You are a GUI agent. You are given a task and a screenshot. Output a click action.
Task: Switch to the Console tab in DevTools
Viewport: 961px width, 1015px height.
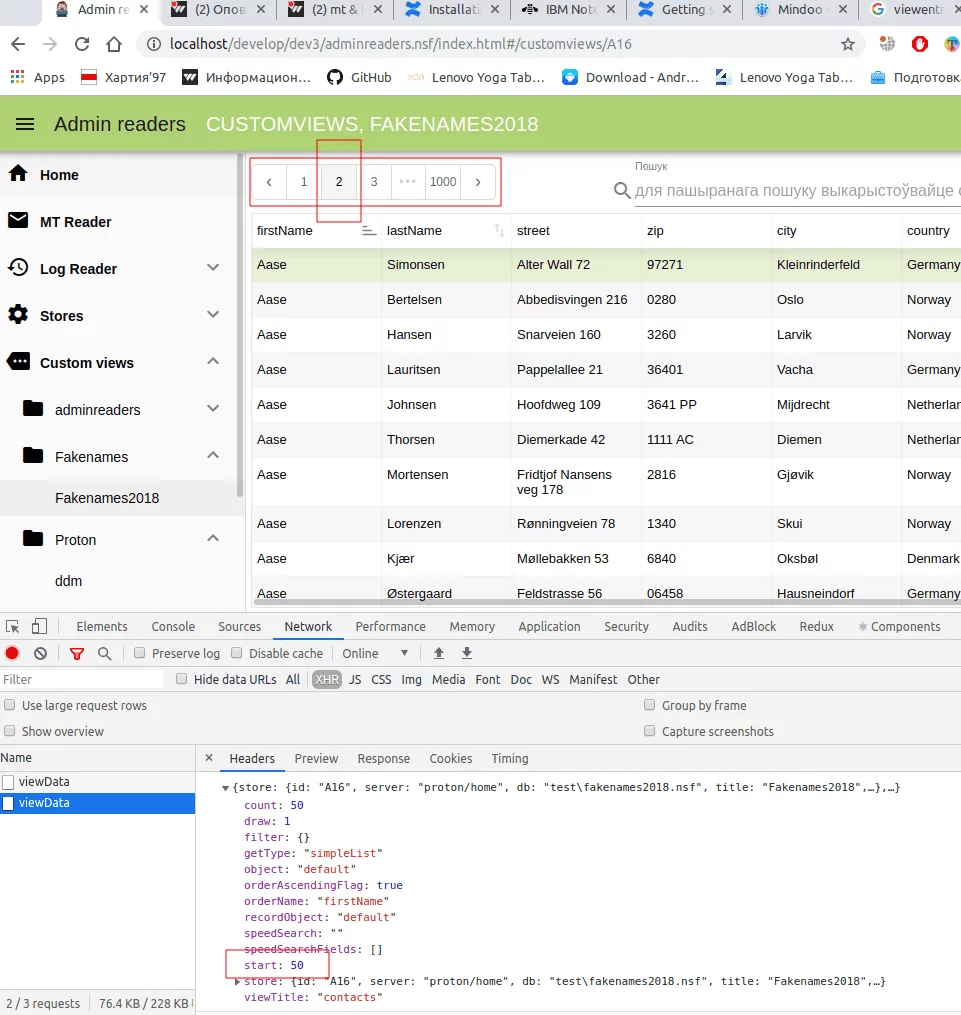(x=173, y=627)
